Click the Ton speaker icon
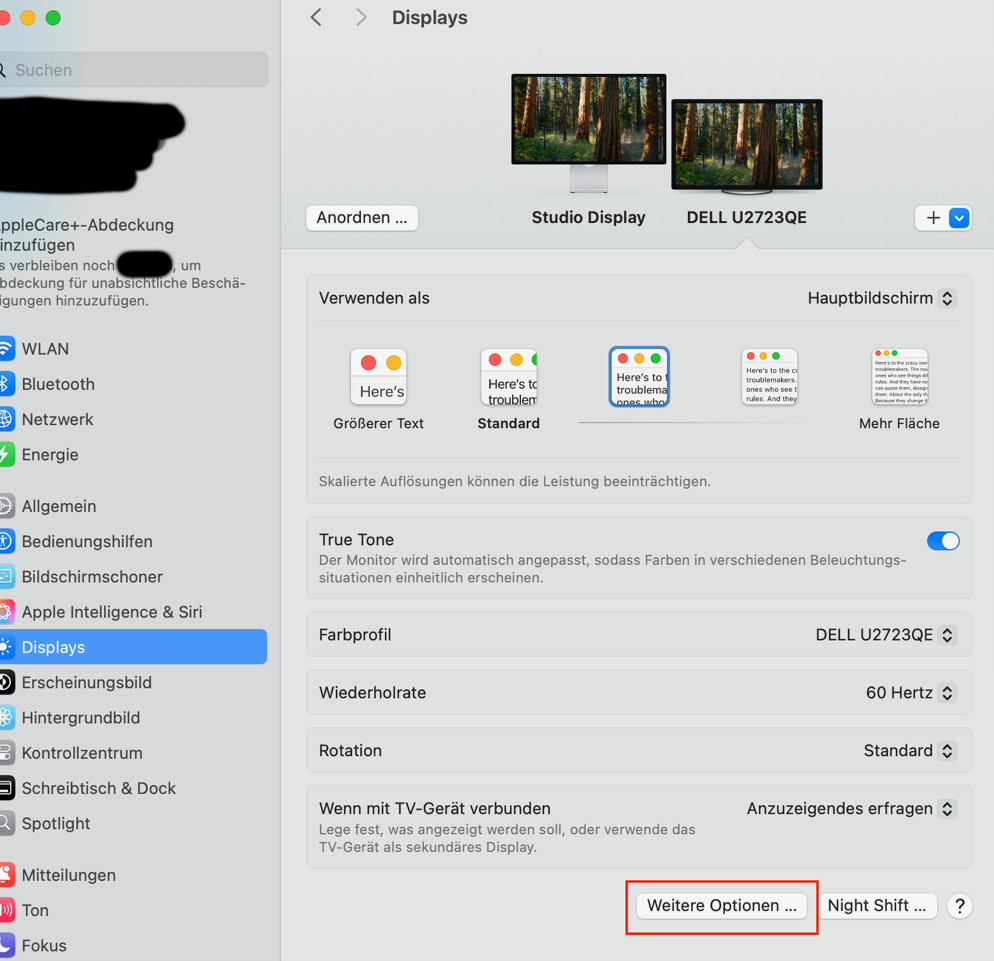994x961 pixels. coord(6,910)
